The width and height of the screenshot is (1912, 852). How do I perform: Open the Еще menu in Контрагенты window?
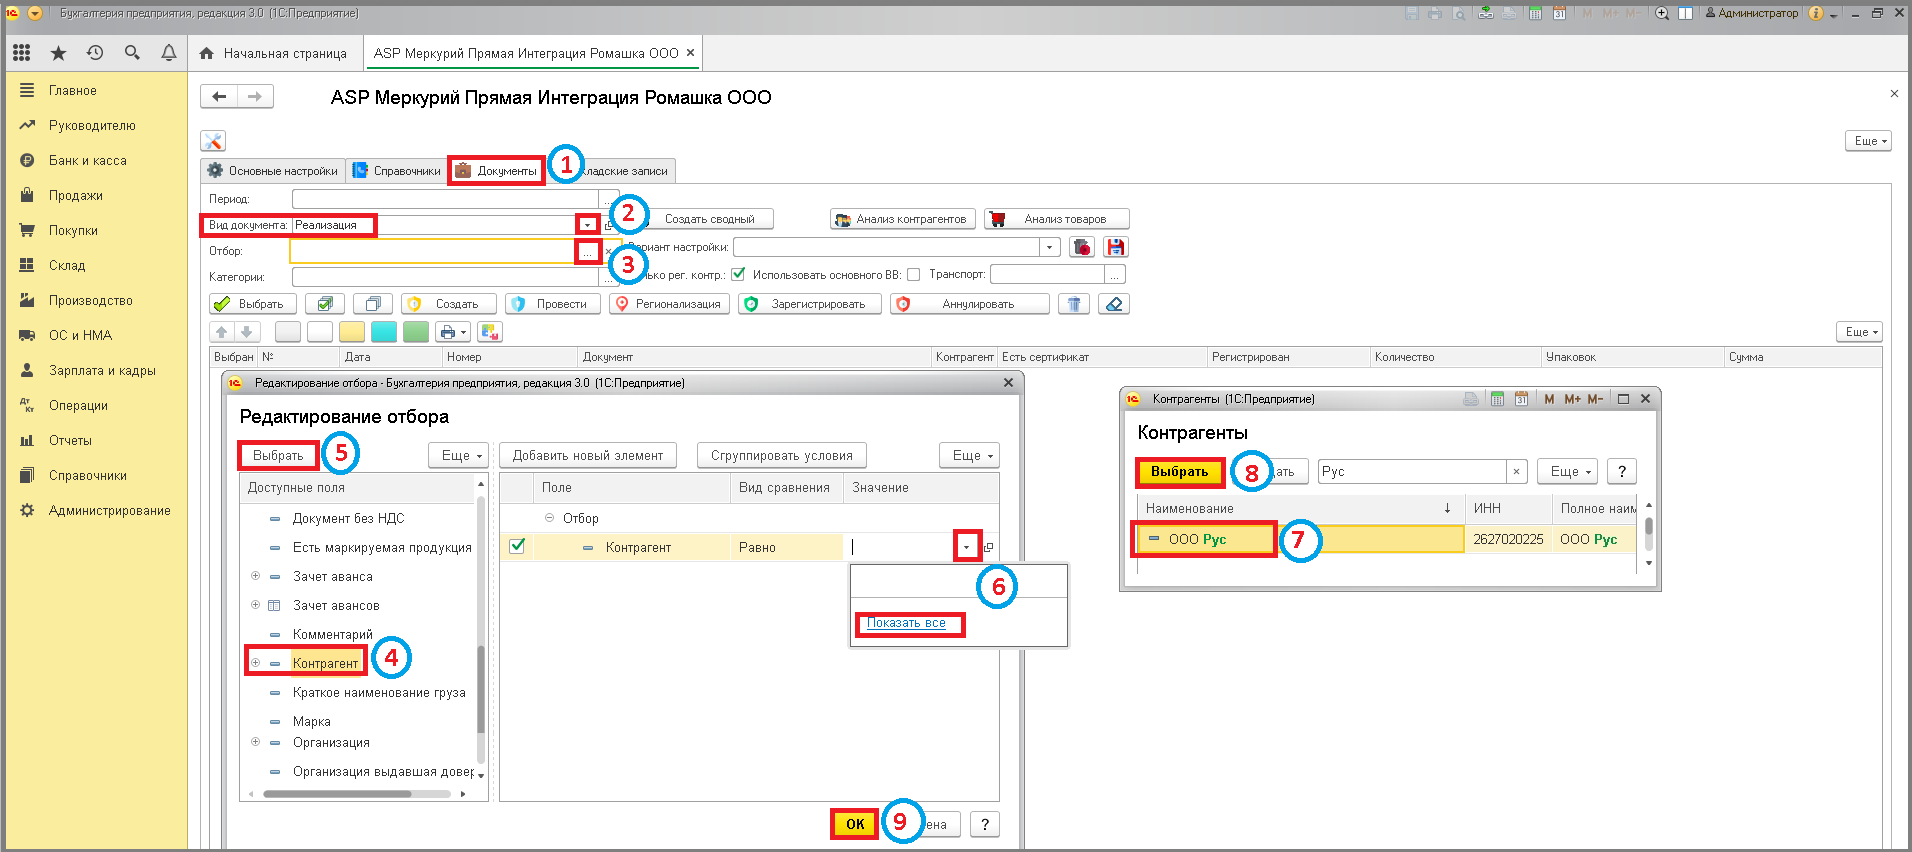point(1570,471)
